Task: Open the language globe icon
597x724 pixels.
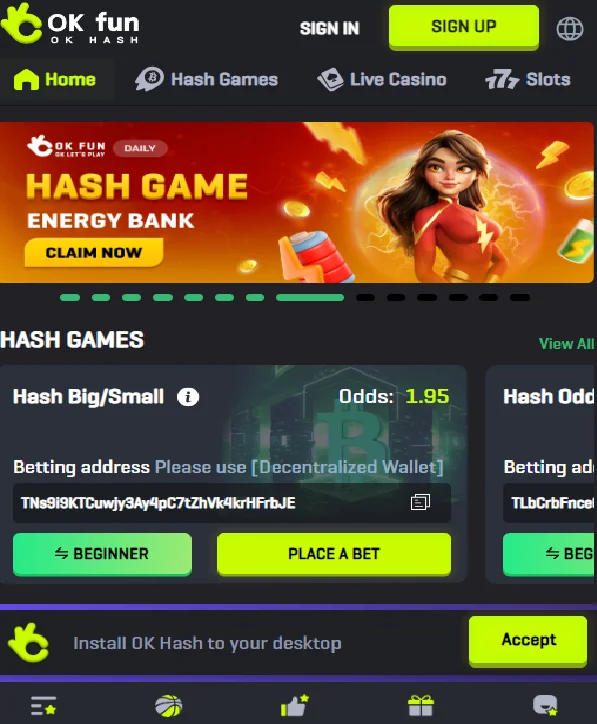Action: (570, 29)
